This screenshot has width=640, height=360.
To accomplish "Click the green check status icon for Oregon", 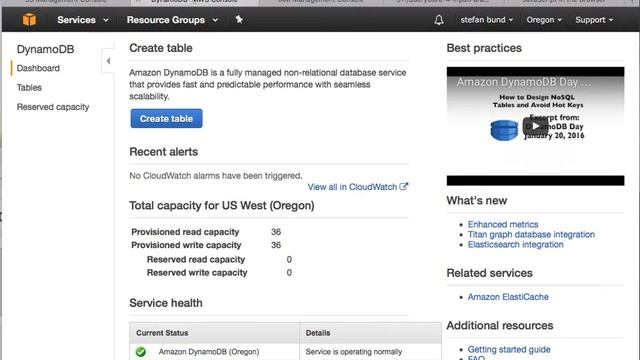I will tap(141, 351).
